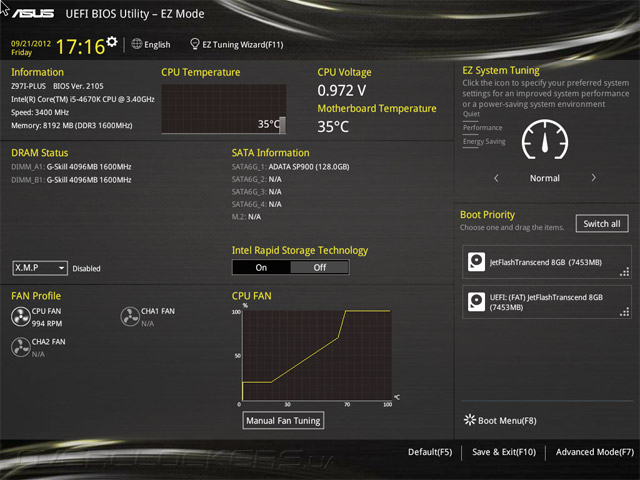This screenshot has width=640, height=480.
Task: Click 'SATA6G_2: N/A' row
Action: [x=257, y=179]
